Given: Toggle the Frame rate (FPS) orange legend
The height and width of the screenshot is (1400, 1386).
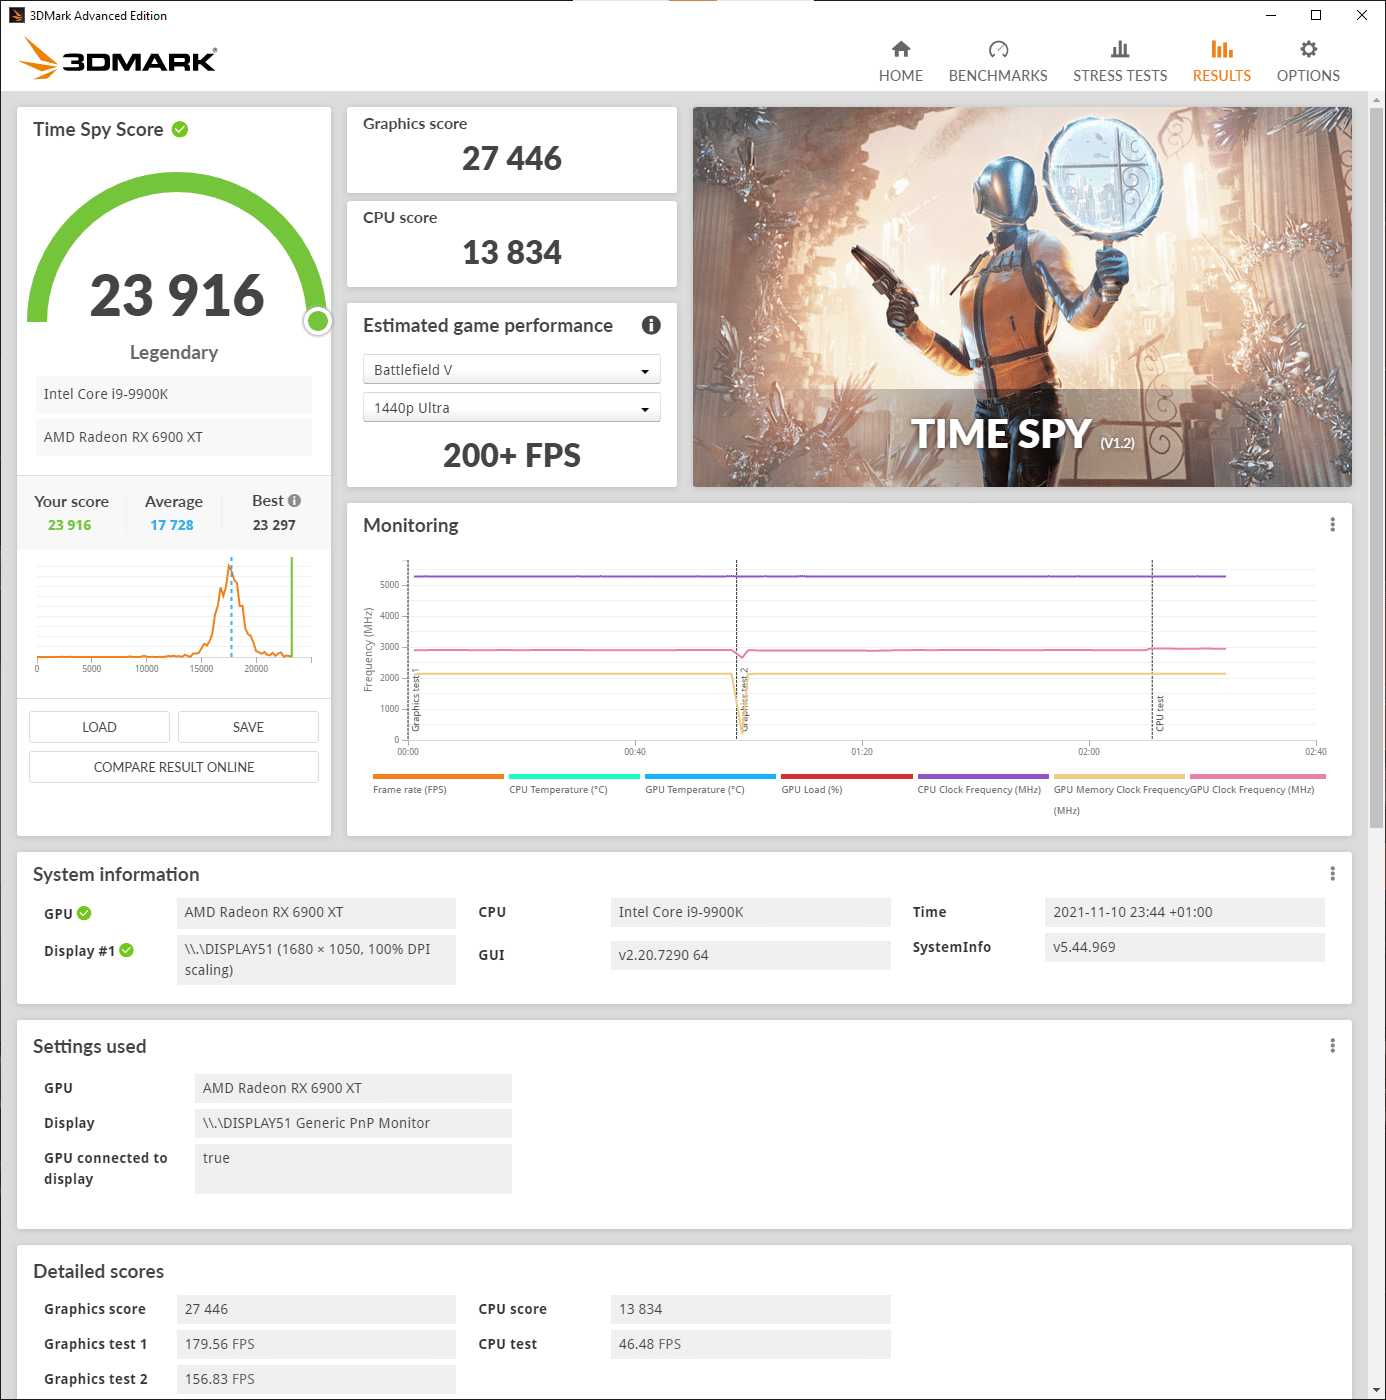Looking at the screenshot, I should tap(438, 784).
